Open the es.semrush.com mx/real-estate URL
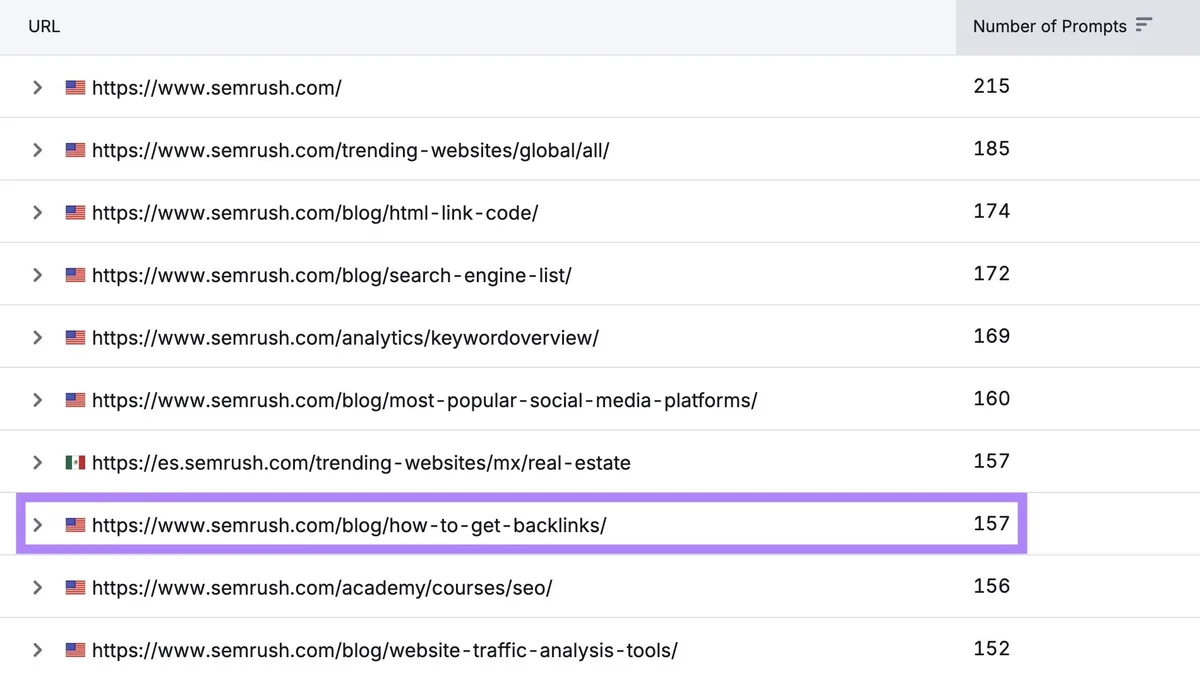This screenshot has width=1200, height=678. pos(361,462)
